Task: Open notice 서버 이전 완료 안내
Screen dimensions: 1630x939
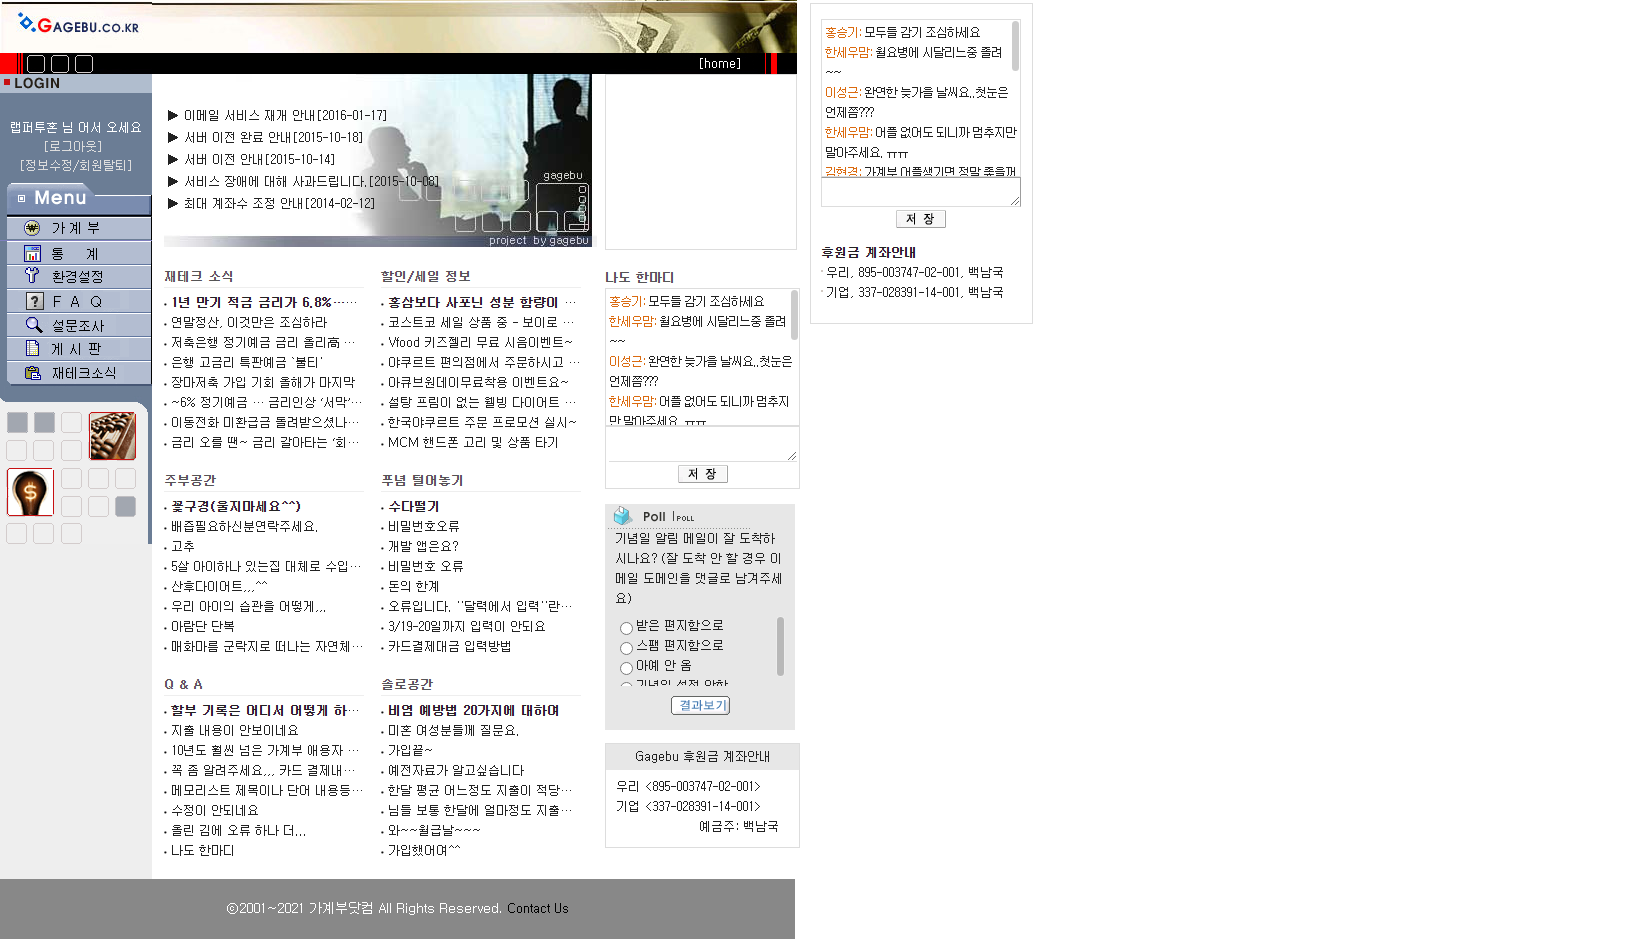Action: (273, 138)
